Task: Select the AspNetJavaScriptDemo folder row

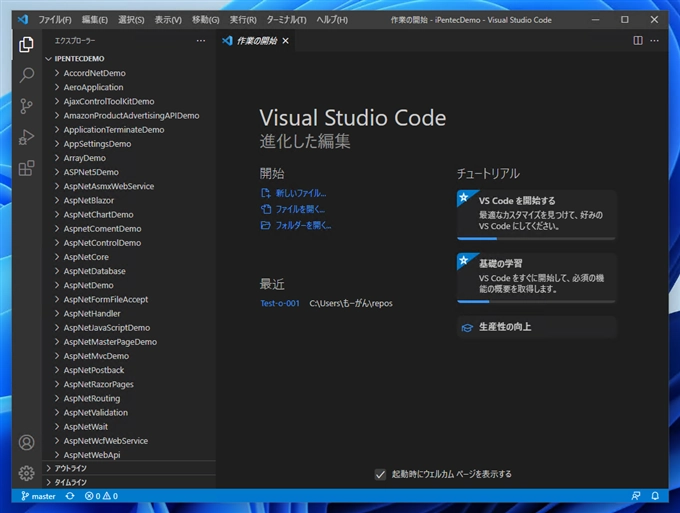Action: point(130,328)
